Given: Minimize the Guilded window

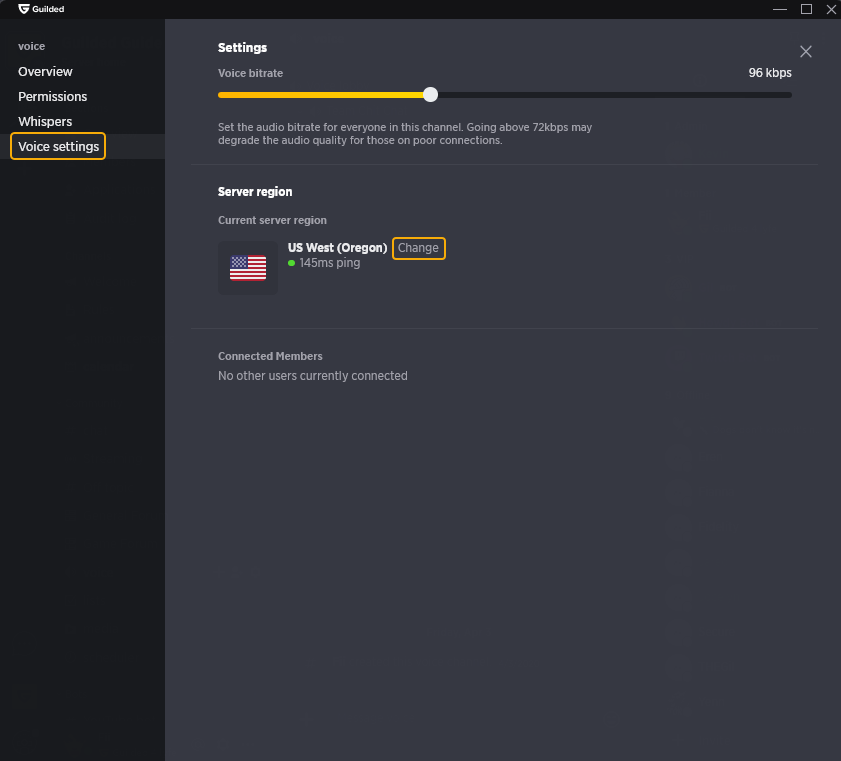Looking at the screenshot, I should tap(780, 9).
